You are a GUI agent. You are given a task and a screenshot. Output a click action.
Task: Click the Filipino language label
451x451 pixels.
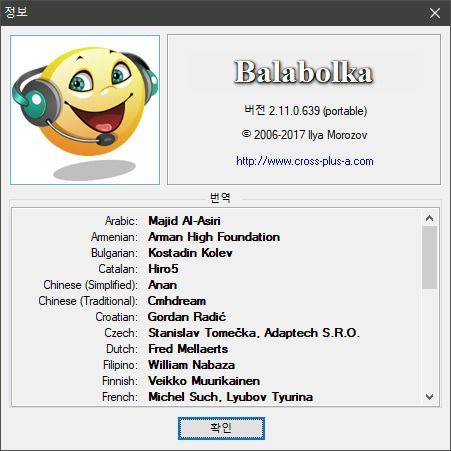(x=120, y=365)
